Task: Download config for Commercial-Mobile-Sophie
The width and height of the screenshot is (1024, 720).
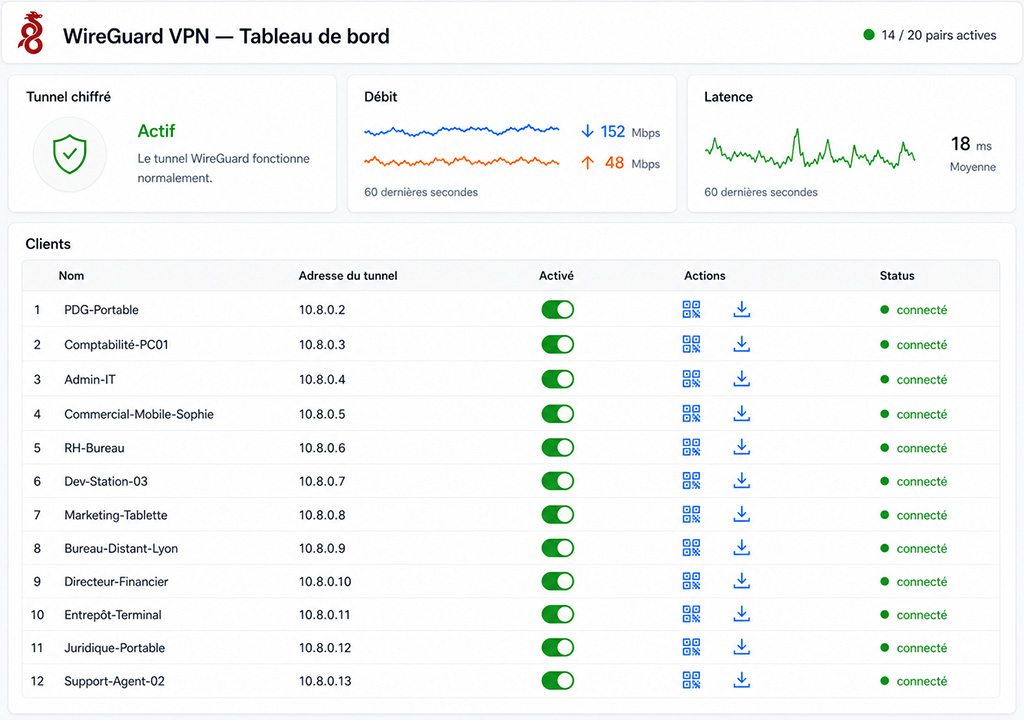Action: (x=741, y=413)
